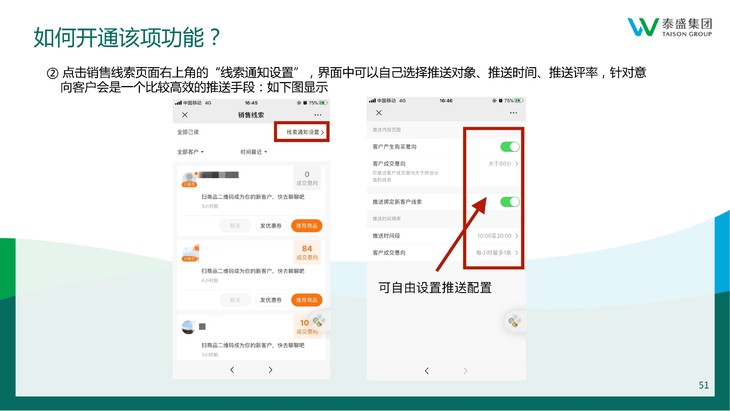Tap the 销售线索 page title
This screenshot has width=730, height=411.
tap(251, 115)
